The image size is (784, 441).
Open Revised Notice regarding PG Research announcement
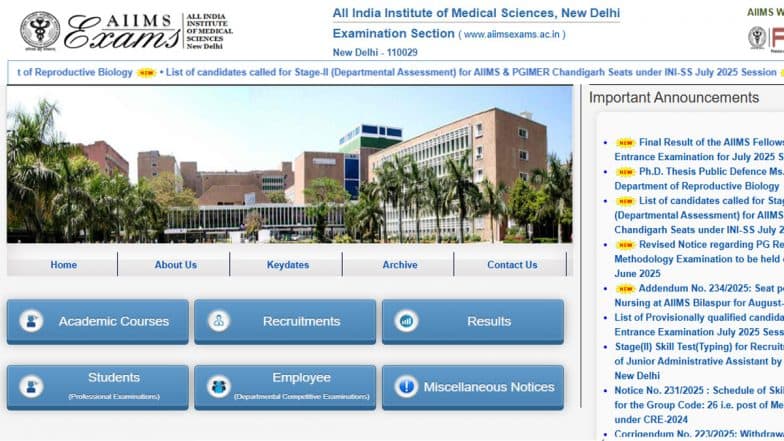click(699, 259)
